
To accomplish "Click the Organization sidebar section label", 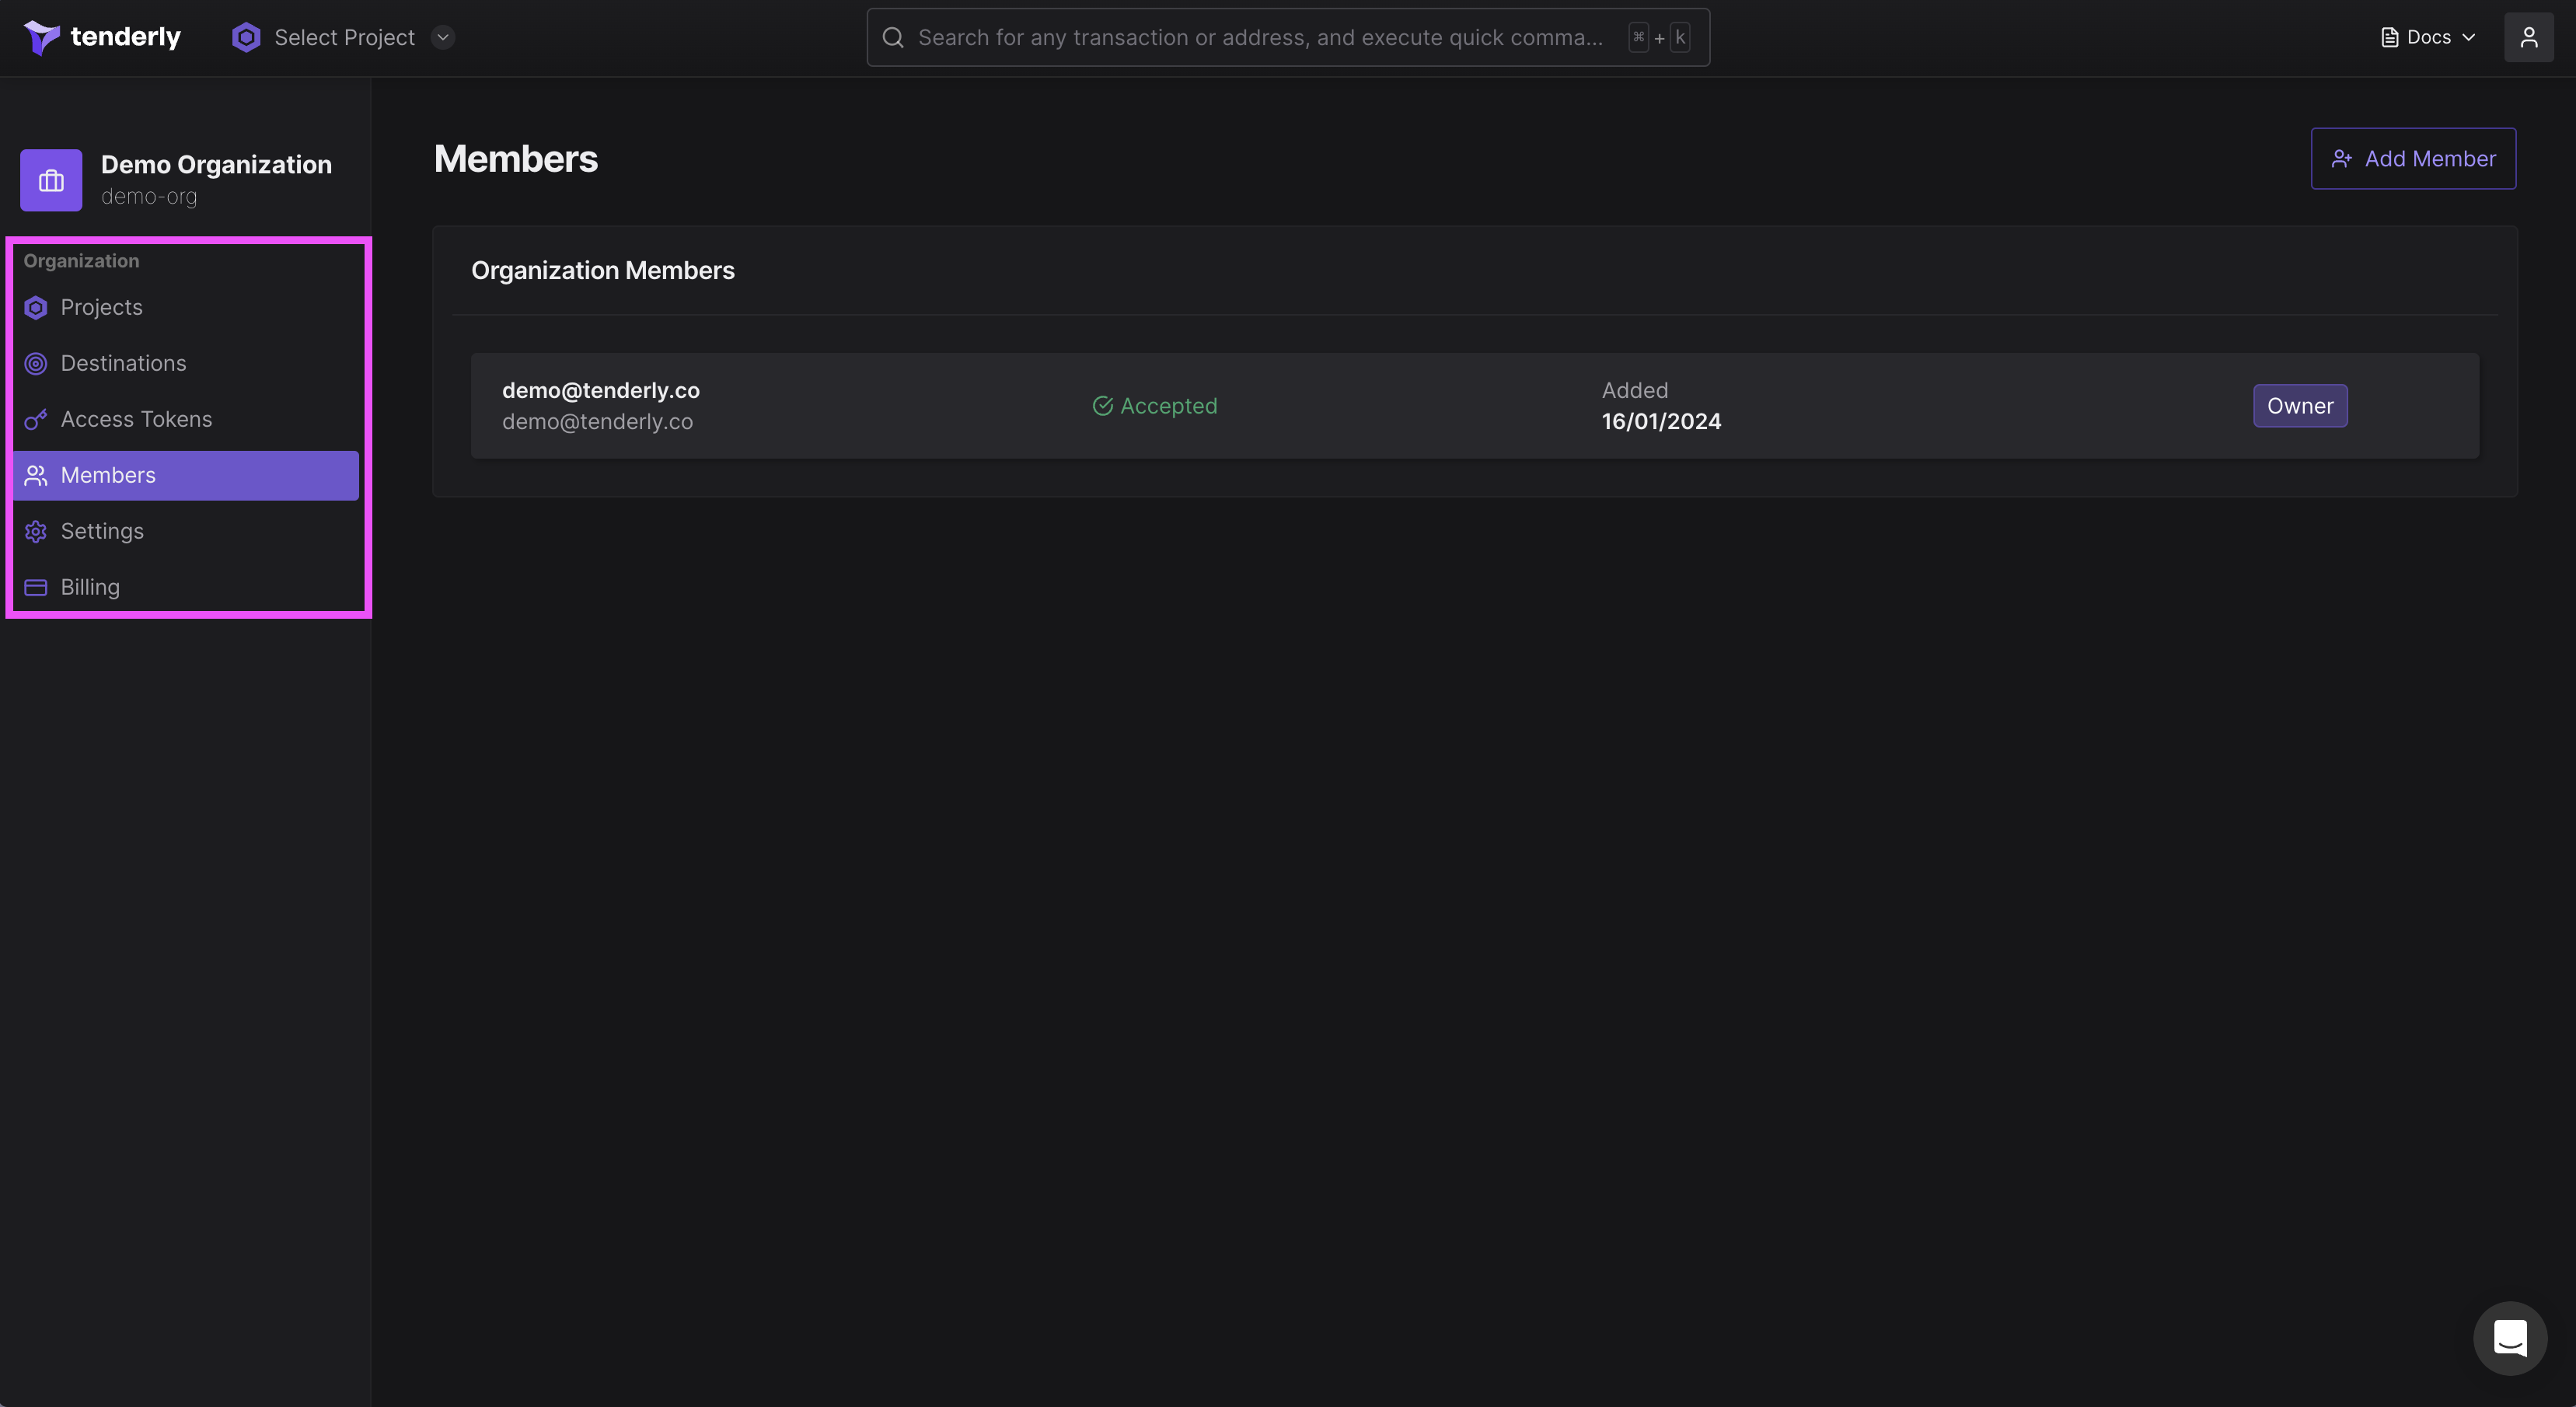I will tap(81, 261).
